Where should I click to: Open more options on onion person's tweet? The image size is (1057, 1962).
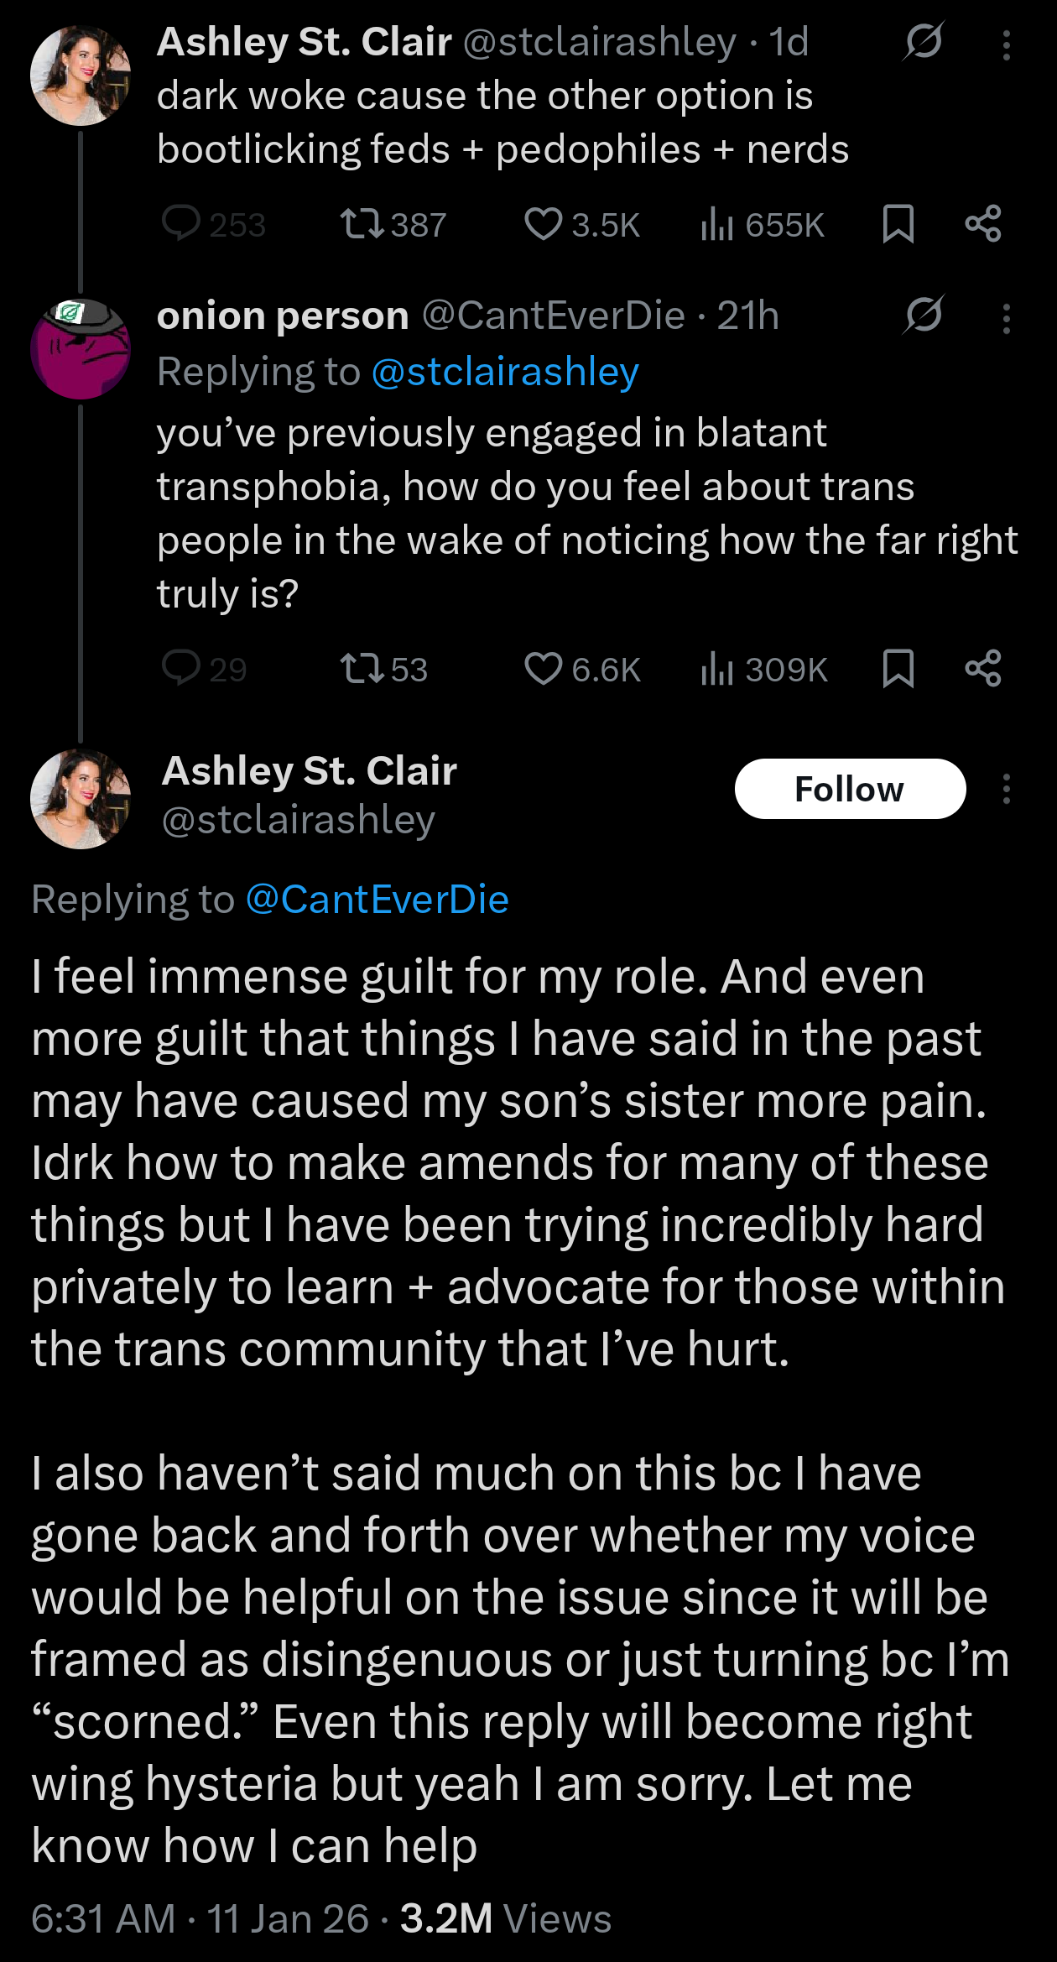point(1006,318)
